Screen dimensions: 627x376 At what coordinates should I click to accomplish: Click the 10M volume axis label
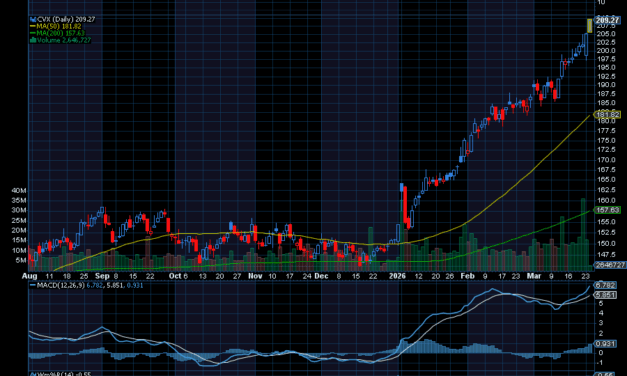(x=19, y=250)
